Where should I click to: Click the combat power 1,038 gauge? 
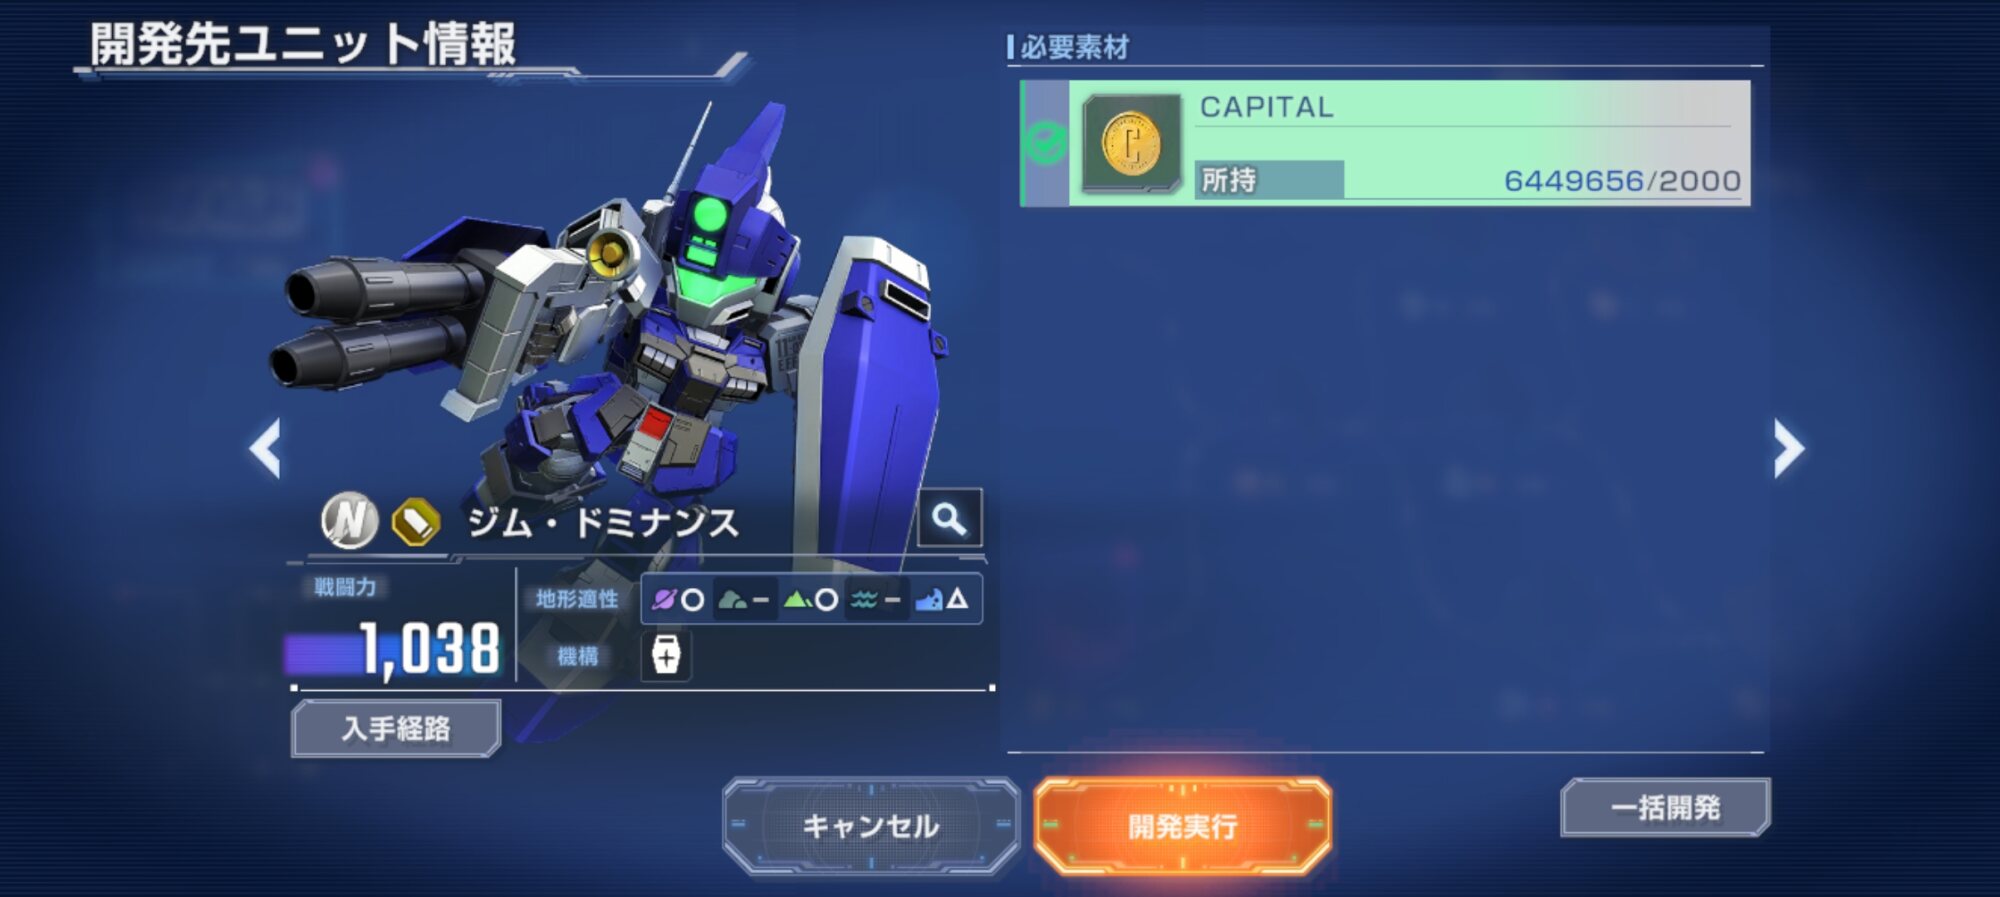394,649
